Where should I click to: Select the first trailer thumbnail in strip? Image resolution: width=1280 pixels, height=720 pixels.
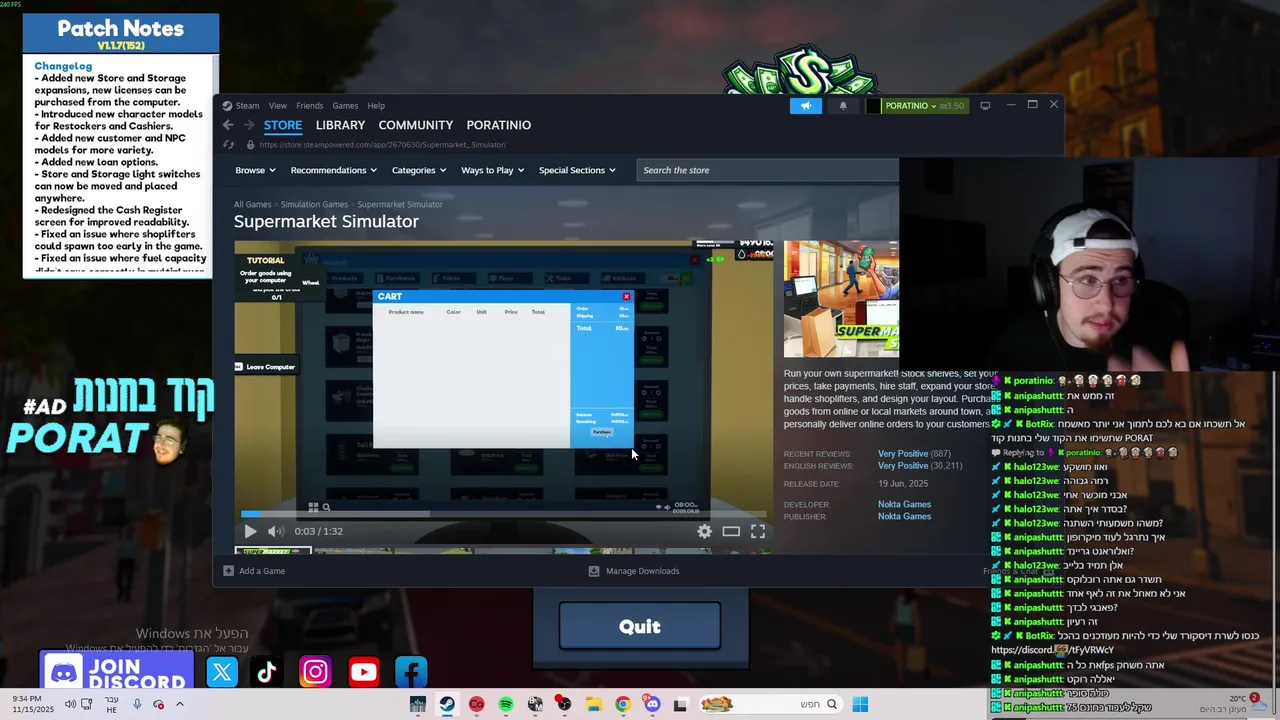tap(273, 550)
